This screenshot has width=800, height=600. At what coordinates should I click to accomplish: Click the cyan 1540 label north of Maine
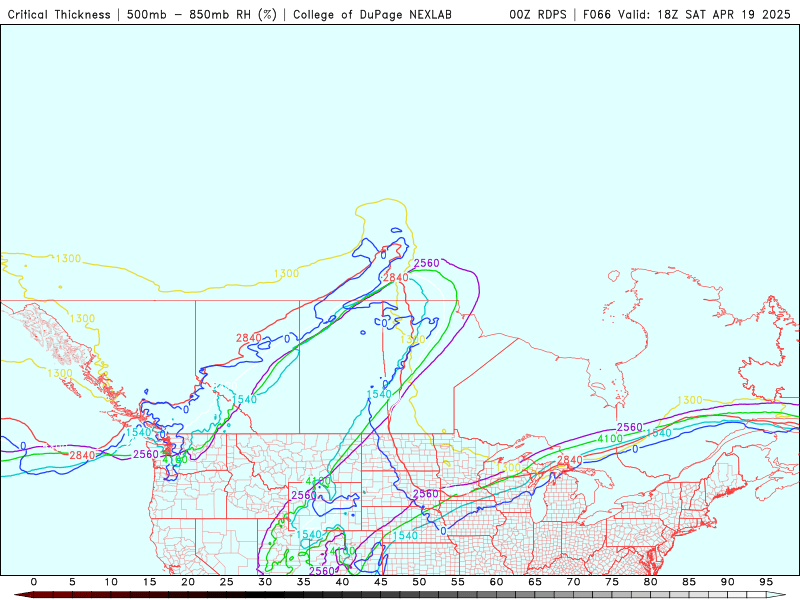tap(659, 433)
